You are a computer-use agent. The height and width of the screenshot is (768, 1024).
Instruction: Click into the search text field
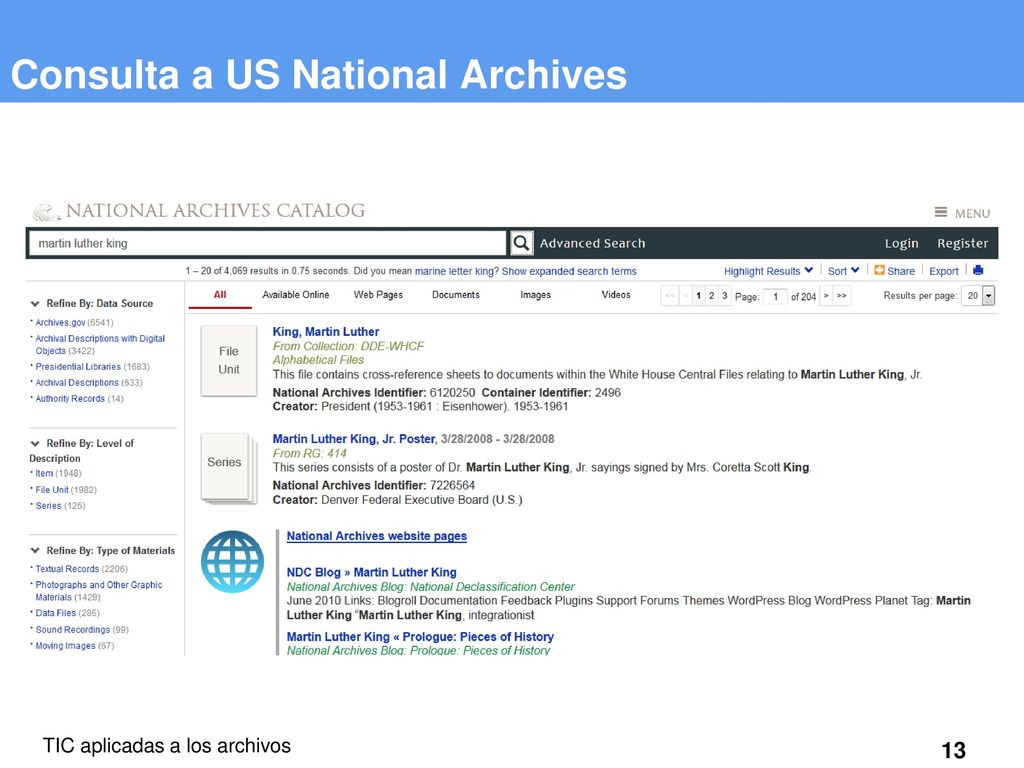pyautogui.click(x=268, y=244)
